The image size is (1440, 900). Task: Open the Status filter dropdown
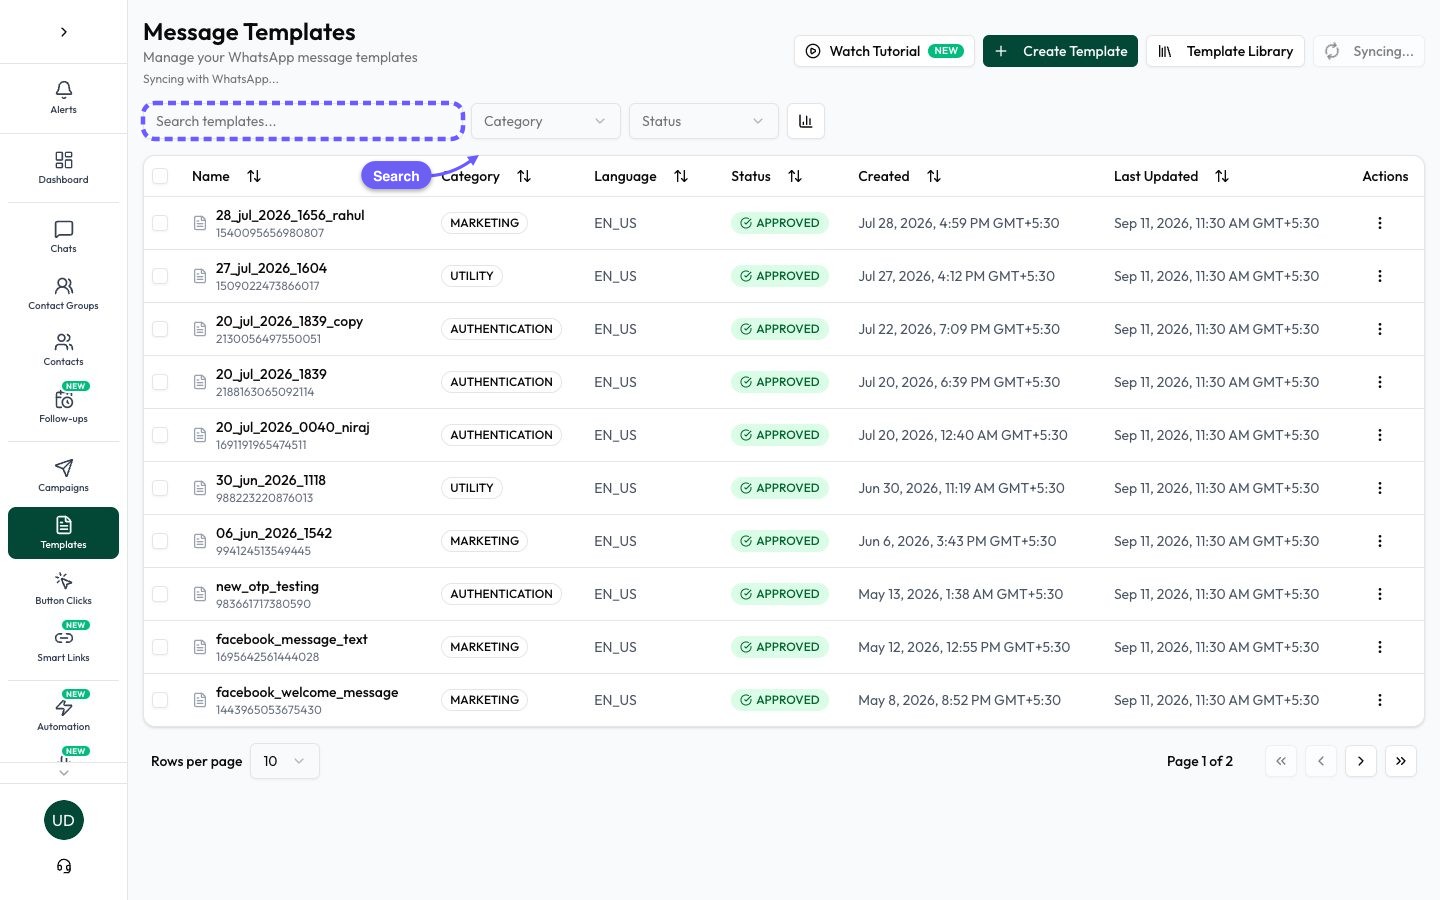703,121
